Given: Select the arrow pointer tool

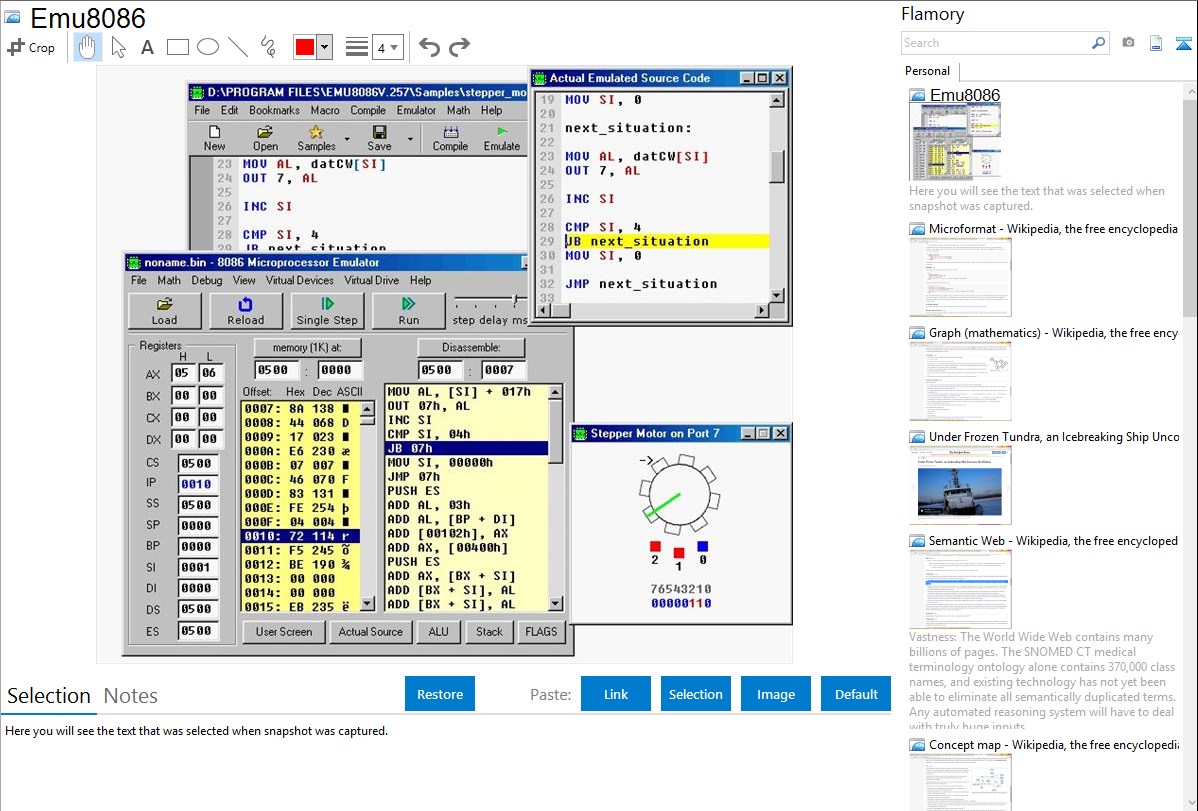Looking at the screenshot, I should pyautogui.click(x=118, y=47).
